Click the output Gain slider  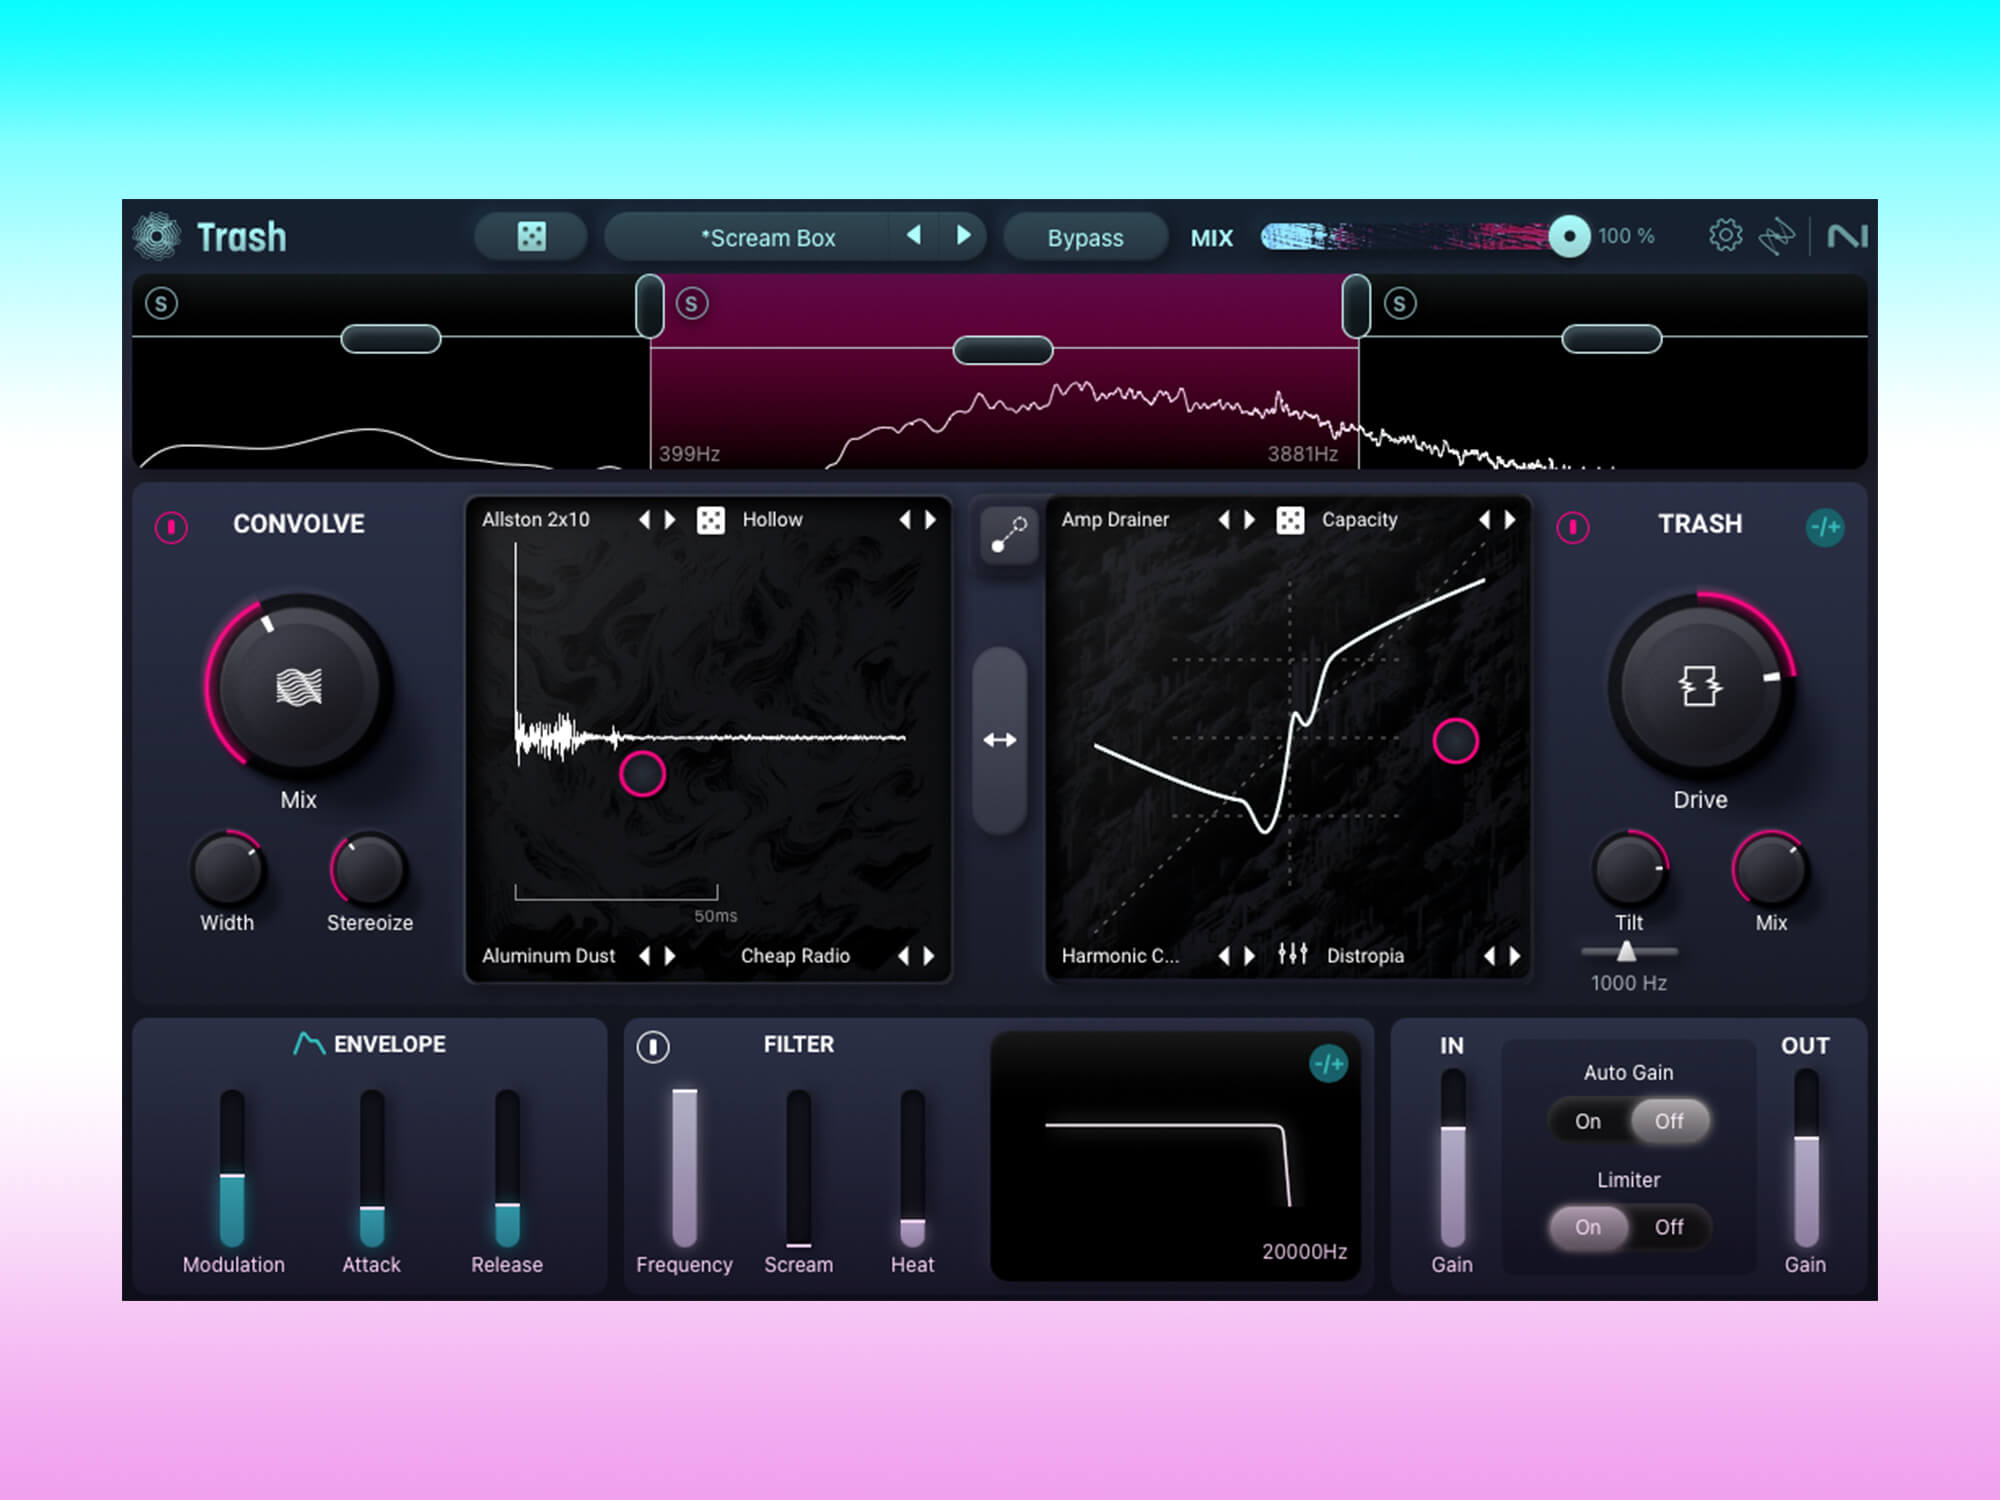1806,1158
